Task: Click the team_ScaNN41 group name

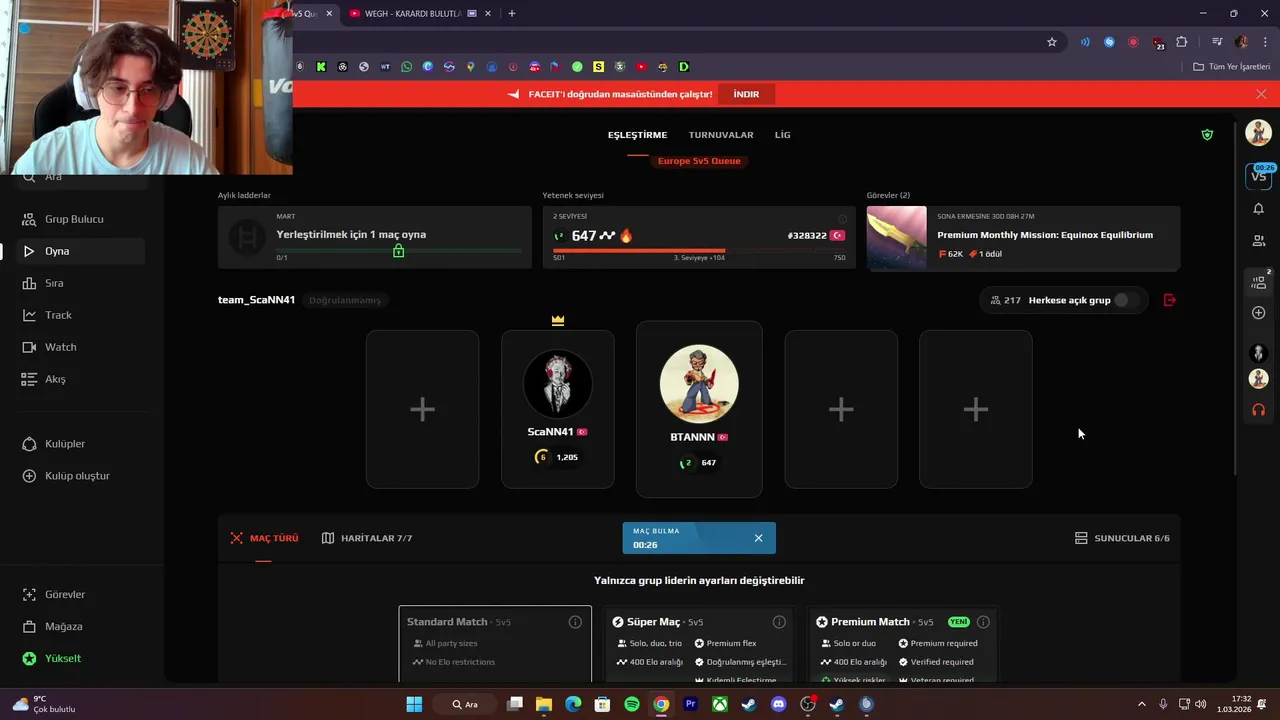Action: click(256, 300)
